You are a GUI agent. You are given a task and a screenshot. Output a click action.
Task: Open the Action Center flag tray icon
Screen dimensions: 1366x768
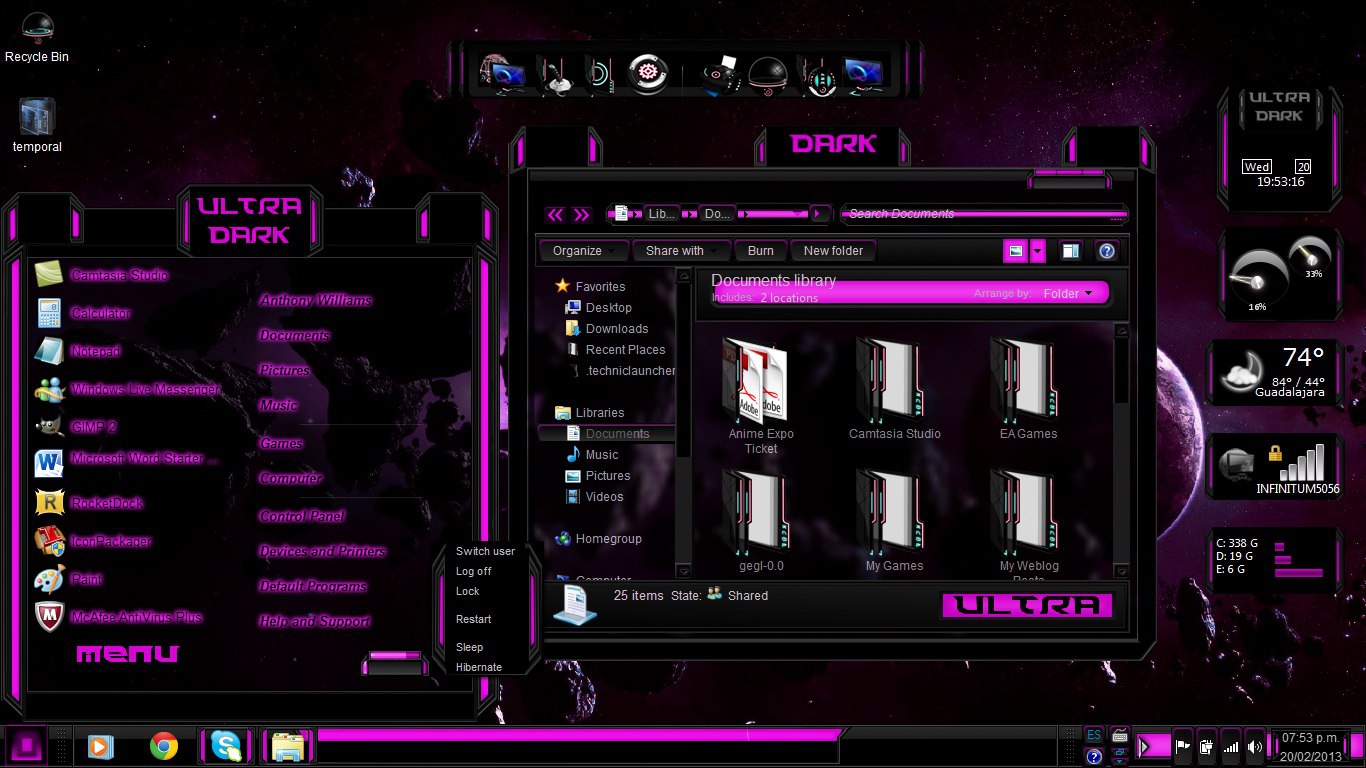[x=1182, y=746]
